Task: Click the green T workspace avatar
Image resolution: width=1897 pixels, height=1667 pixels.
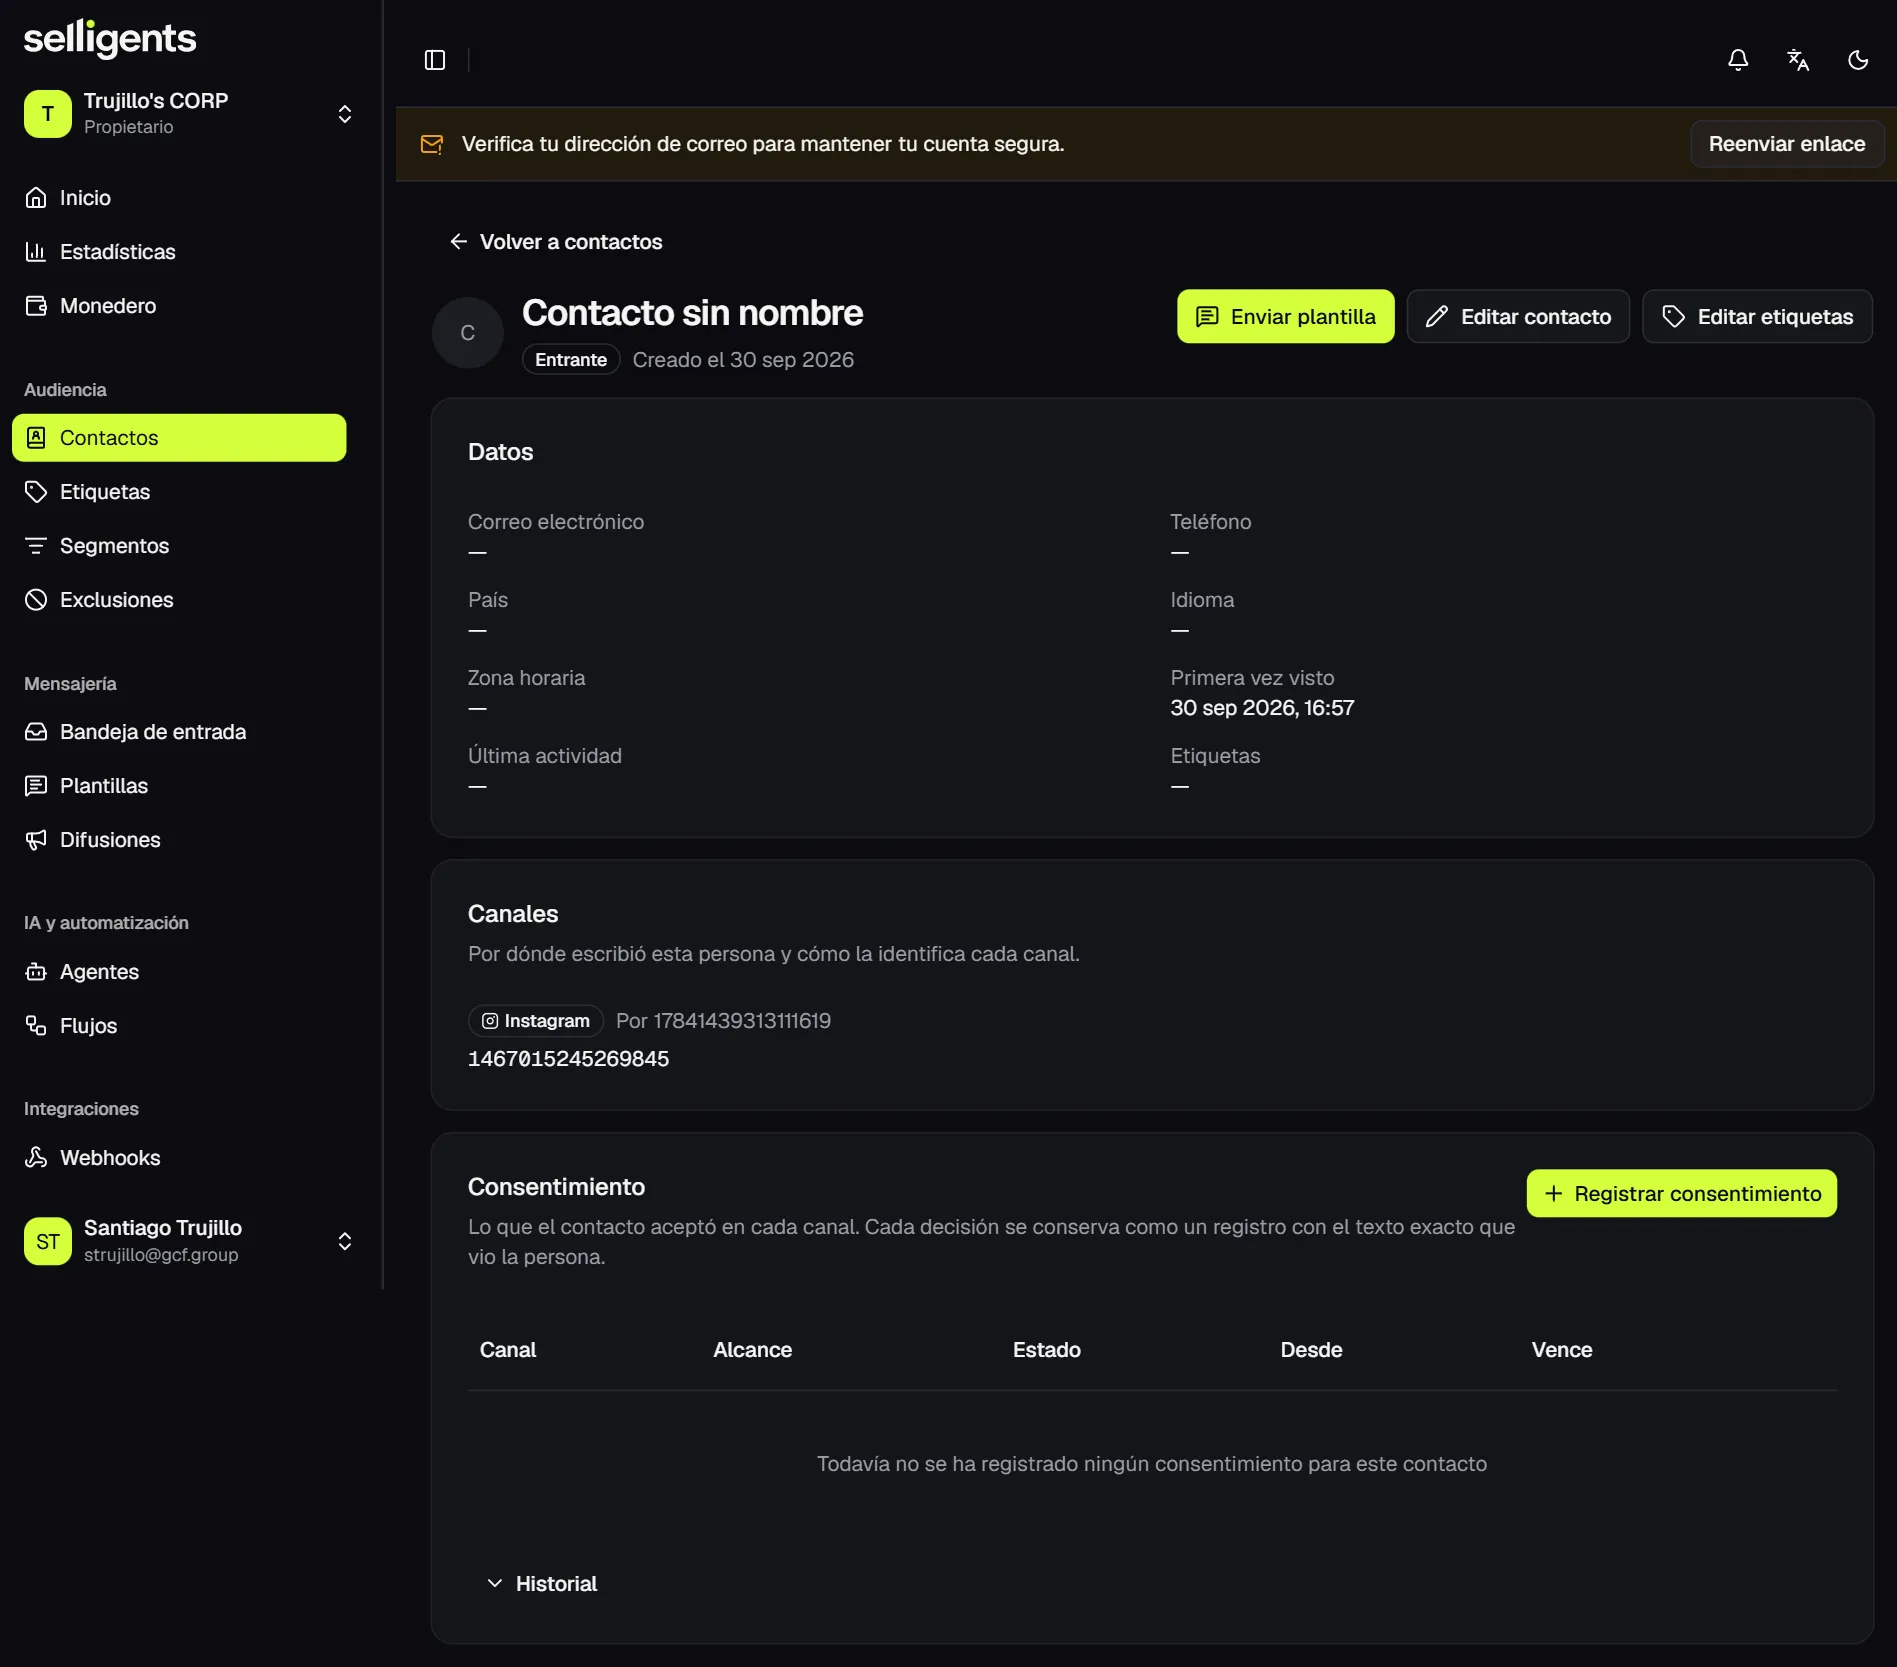Action: click(48, 113)
